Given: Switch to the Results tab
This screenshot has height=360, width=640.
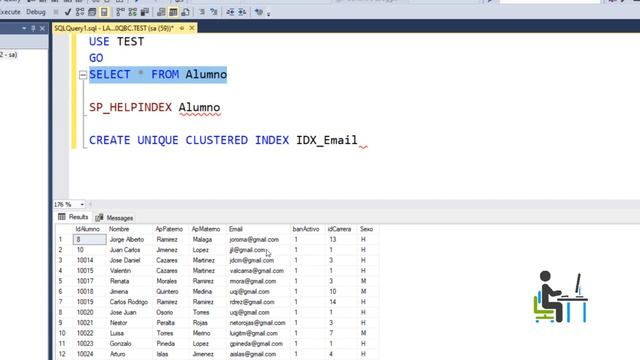Looking at the screenshot, I should pyautogui.click(x=73, y=217).
